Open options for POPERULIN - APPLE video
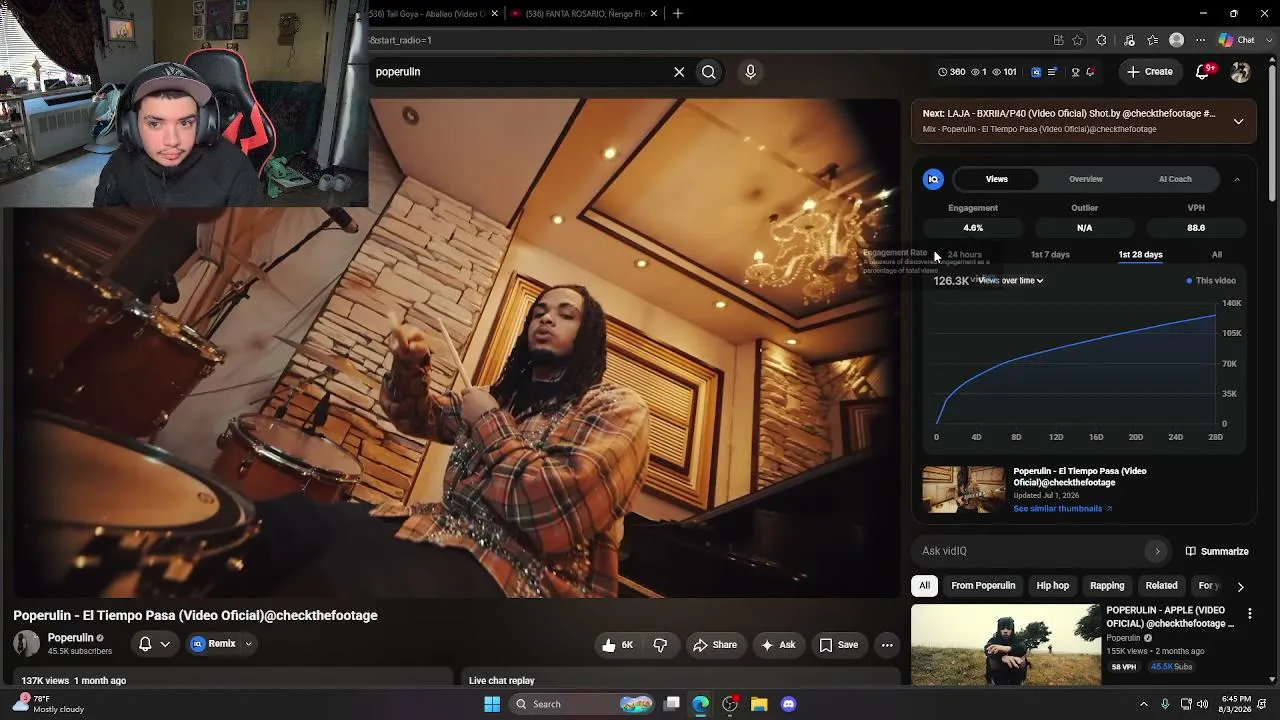The height and width of the screenshot is (720, 1280). point(1249,613)
